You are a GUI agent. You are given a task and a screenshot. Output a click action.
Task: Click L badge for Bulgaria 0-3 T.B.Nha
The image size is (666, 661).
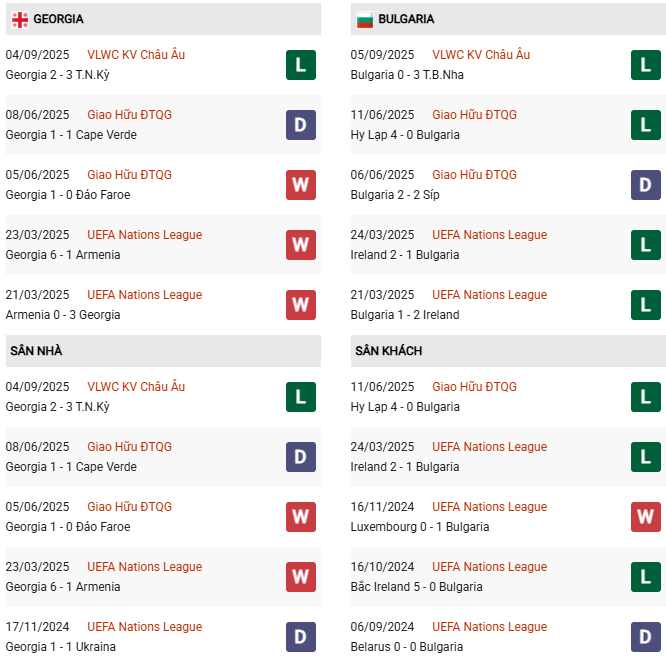(x=646, y=65)
